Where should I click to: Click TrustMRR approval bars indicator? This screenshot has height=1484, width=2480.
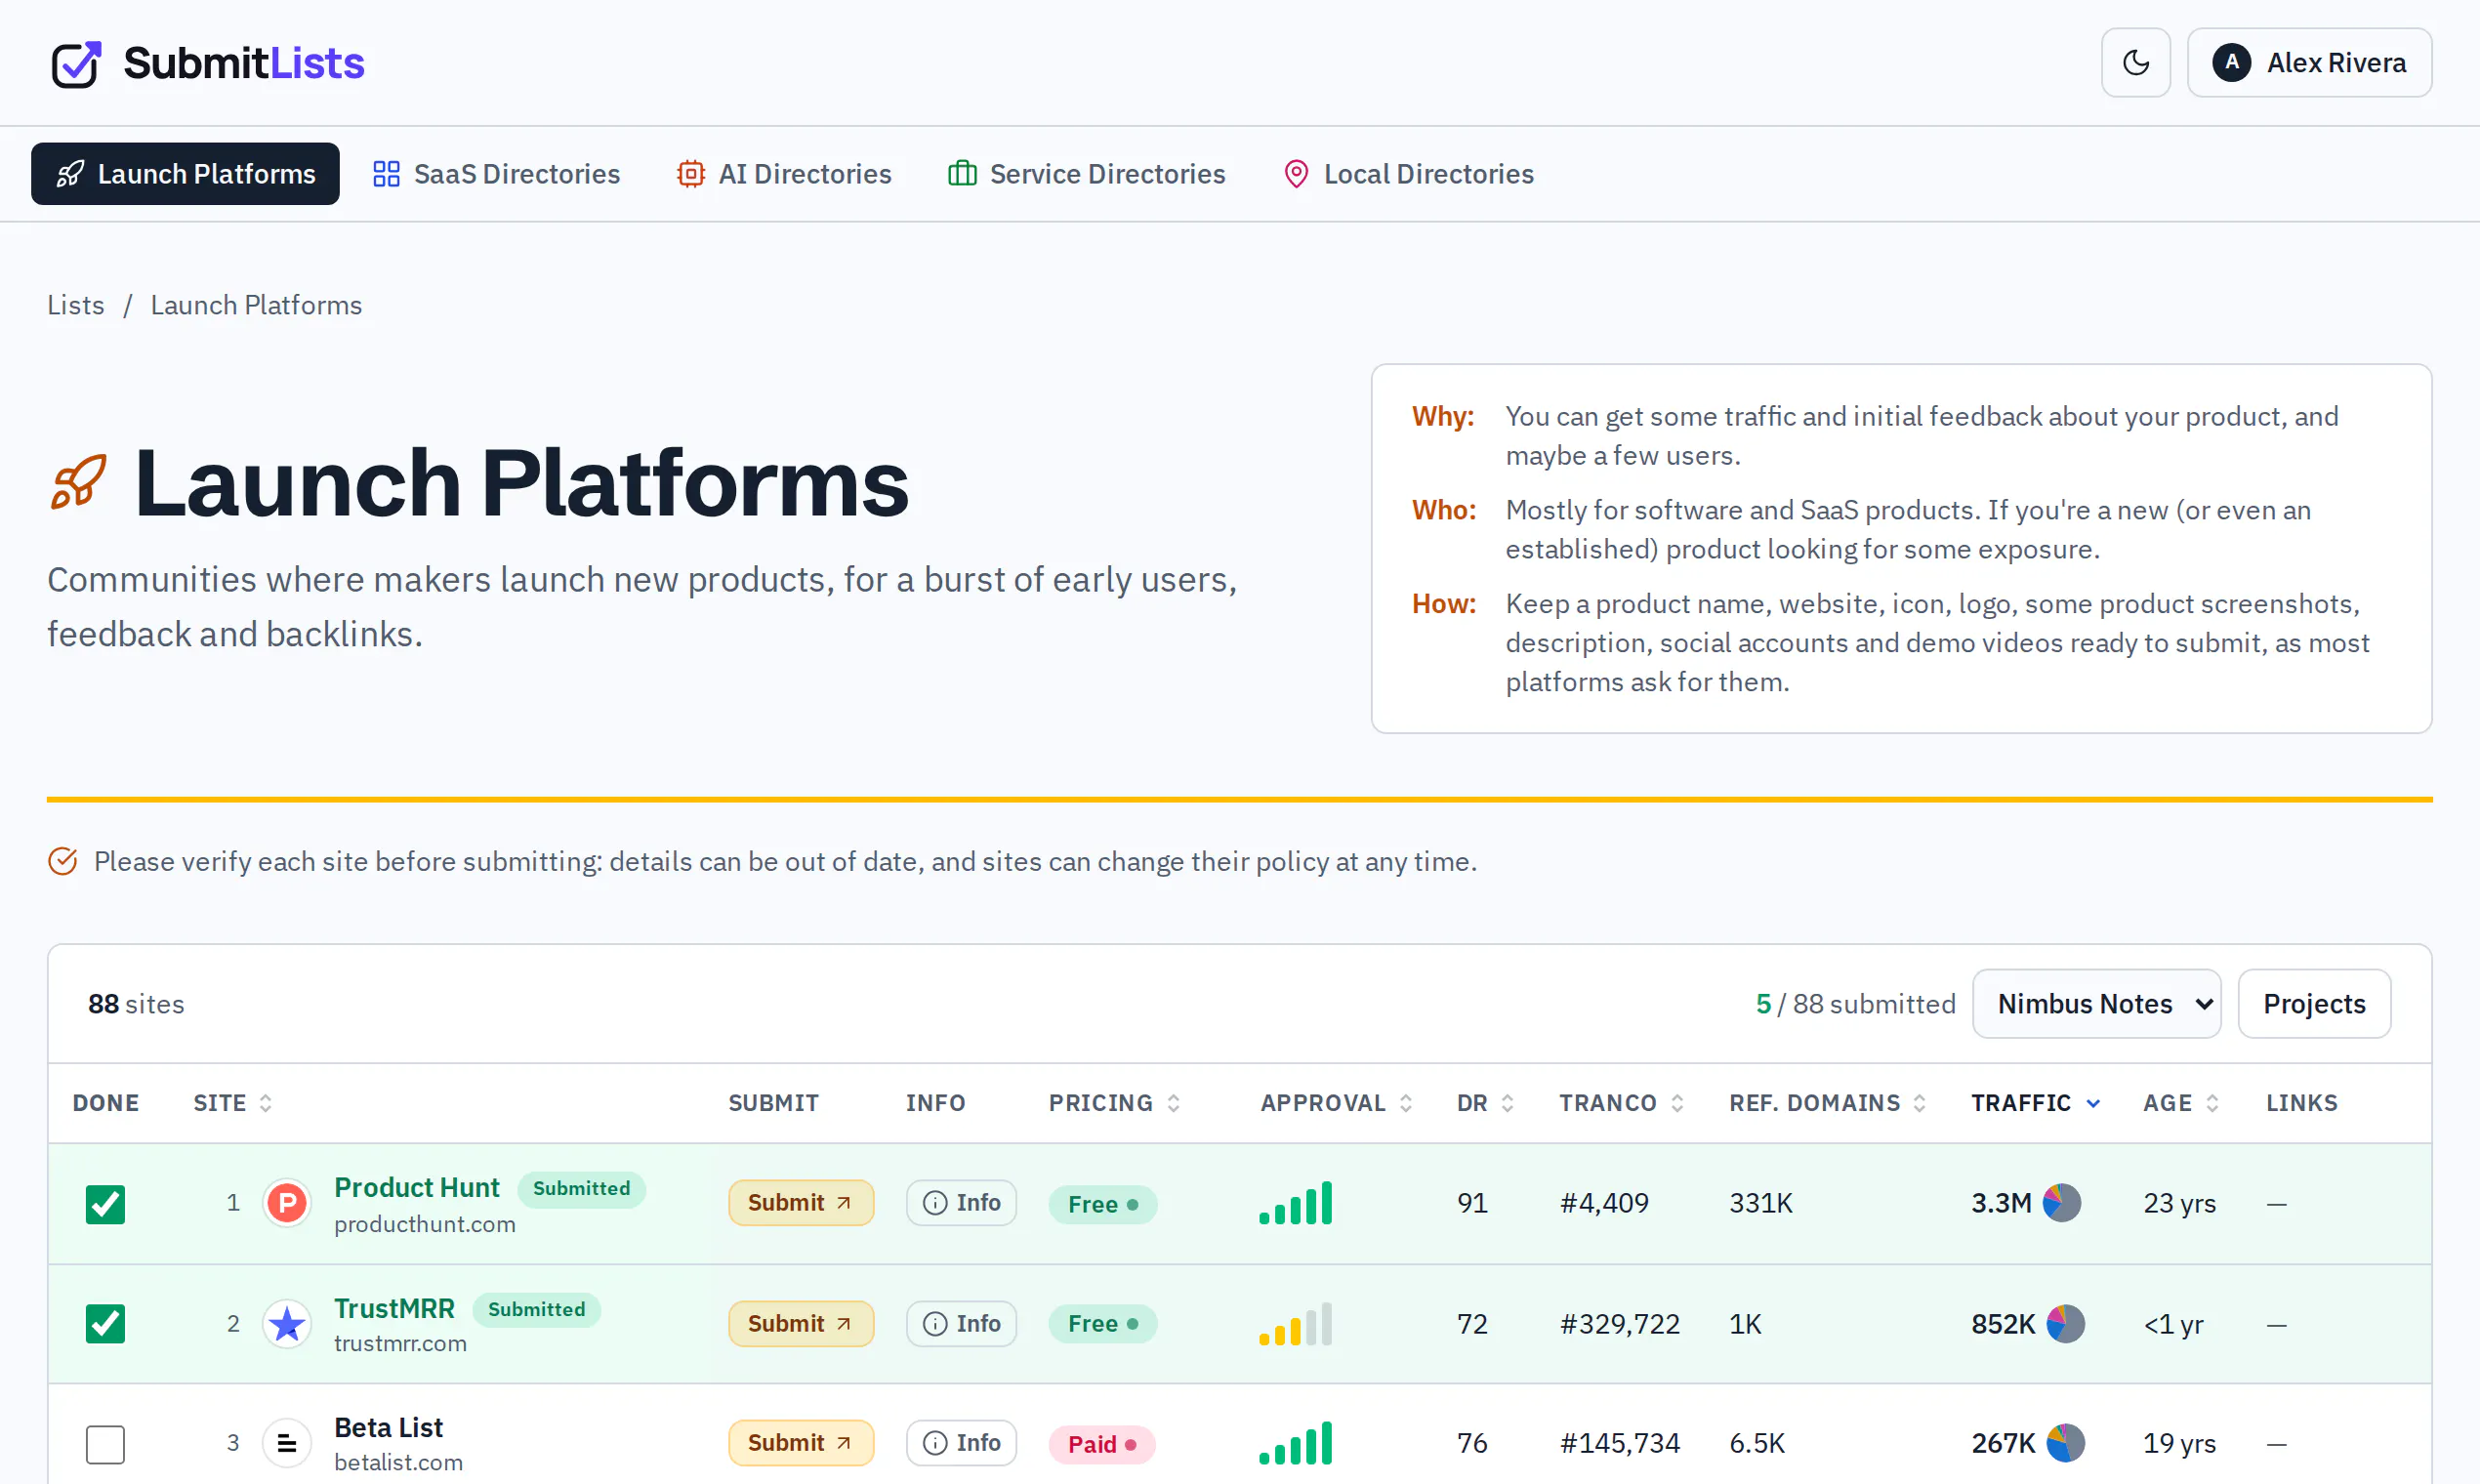click(1296, 1324)
